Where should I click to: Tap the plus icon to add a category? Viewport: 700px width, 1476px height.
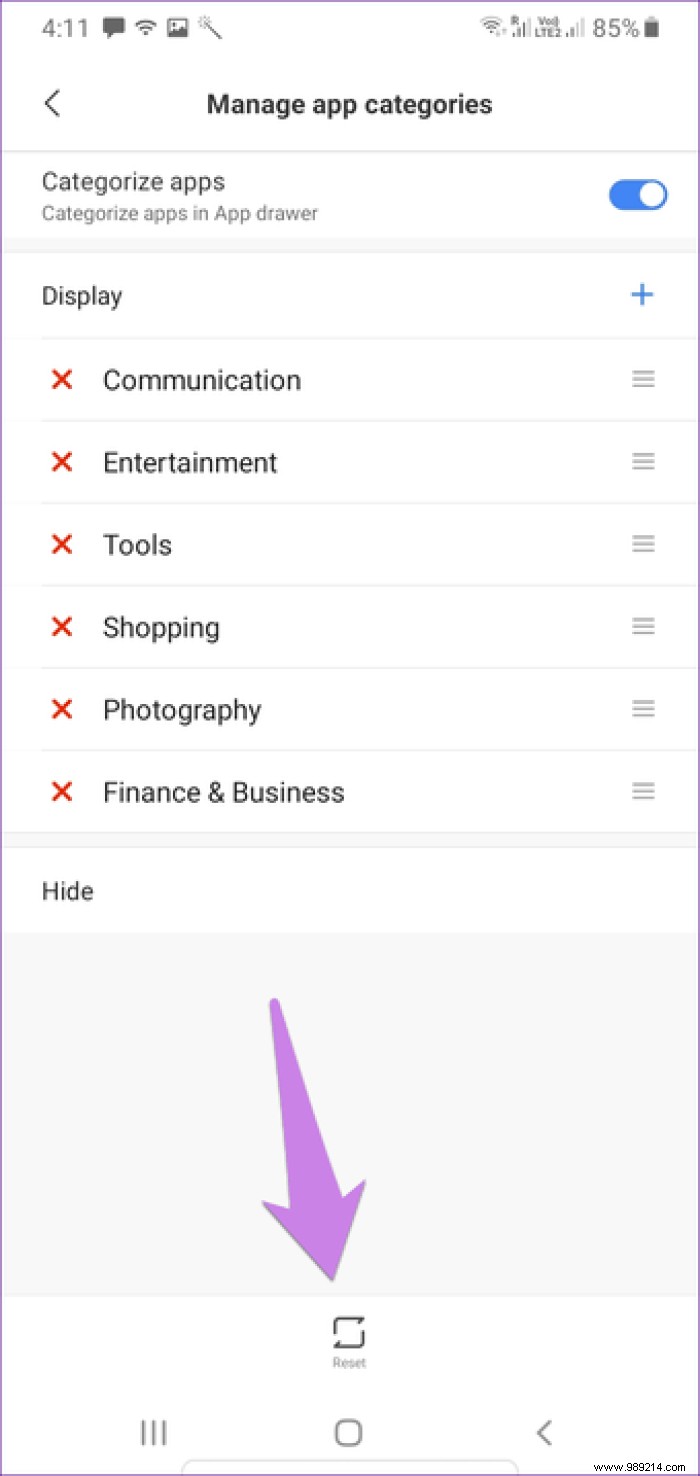pos(642,294)
